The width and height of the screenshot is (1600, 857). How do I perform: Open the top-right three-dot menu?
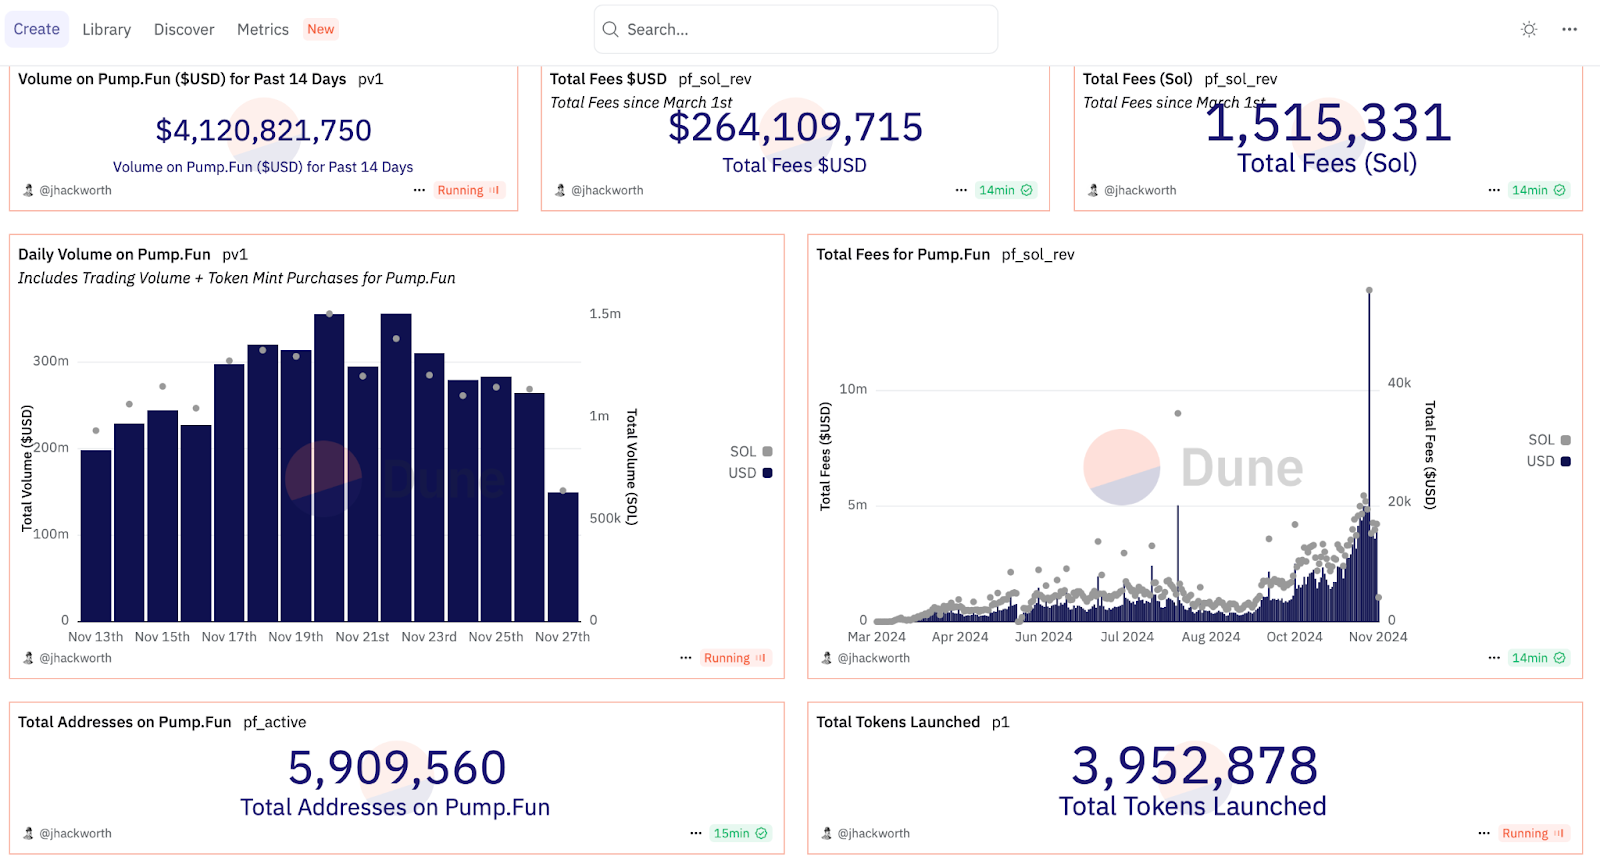[1569, 29]
